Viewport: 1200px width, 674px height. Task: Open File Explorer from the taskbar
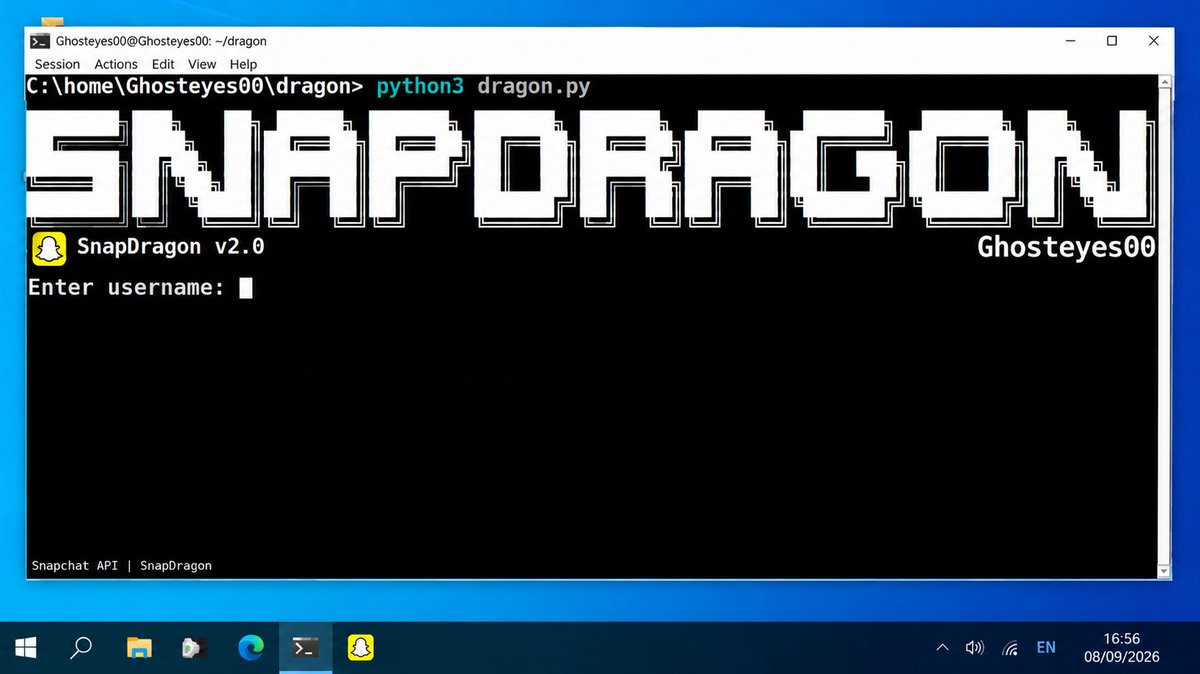pos(139,648)
